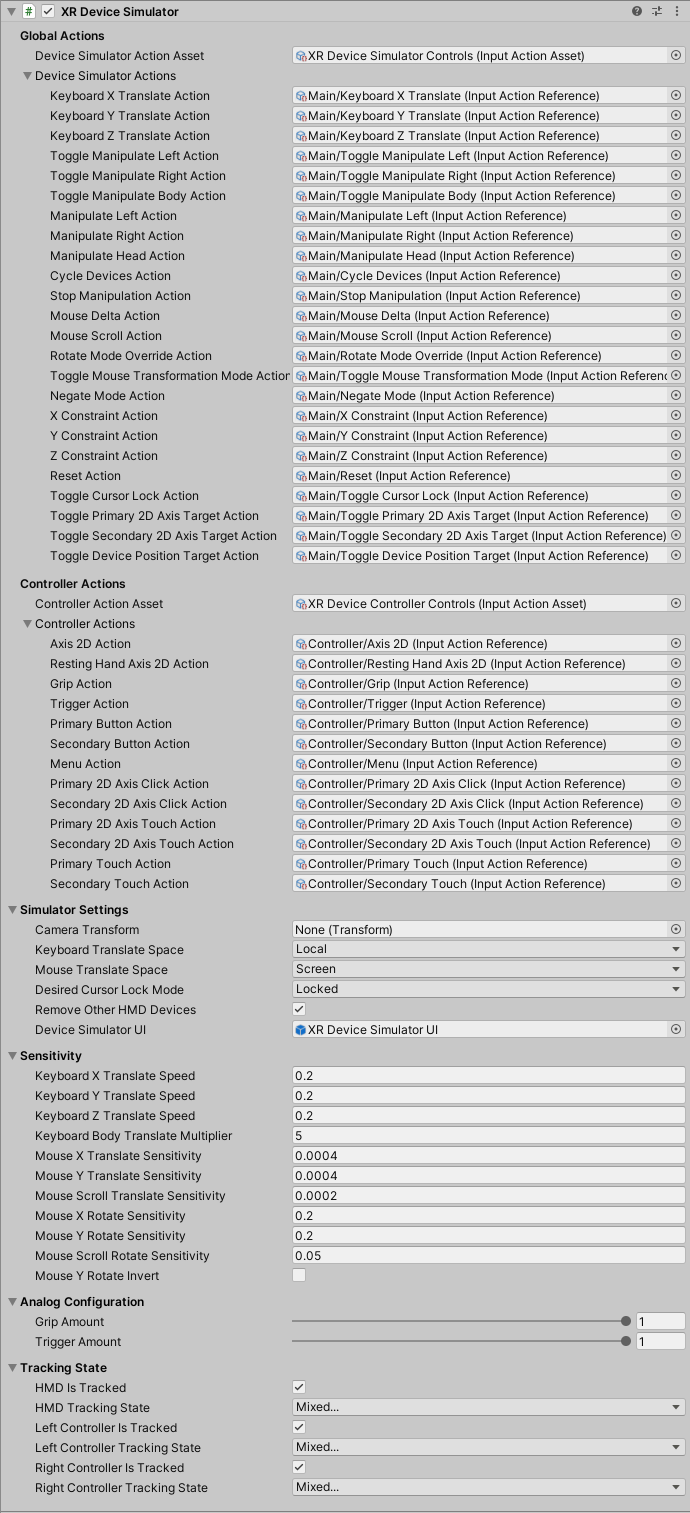Collapse the Sensitivity section
This screenshot has width=690, height=1513.
click(12, 1056)
